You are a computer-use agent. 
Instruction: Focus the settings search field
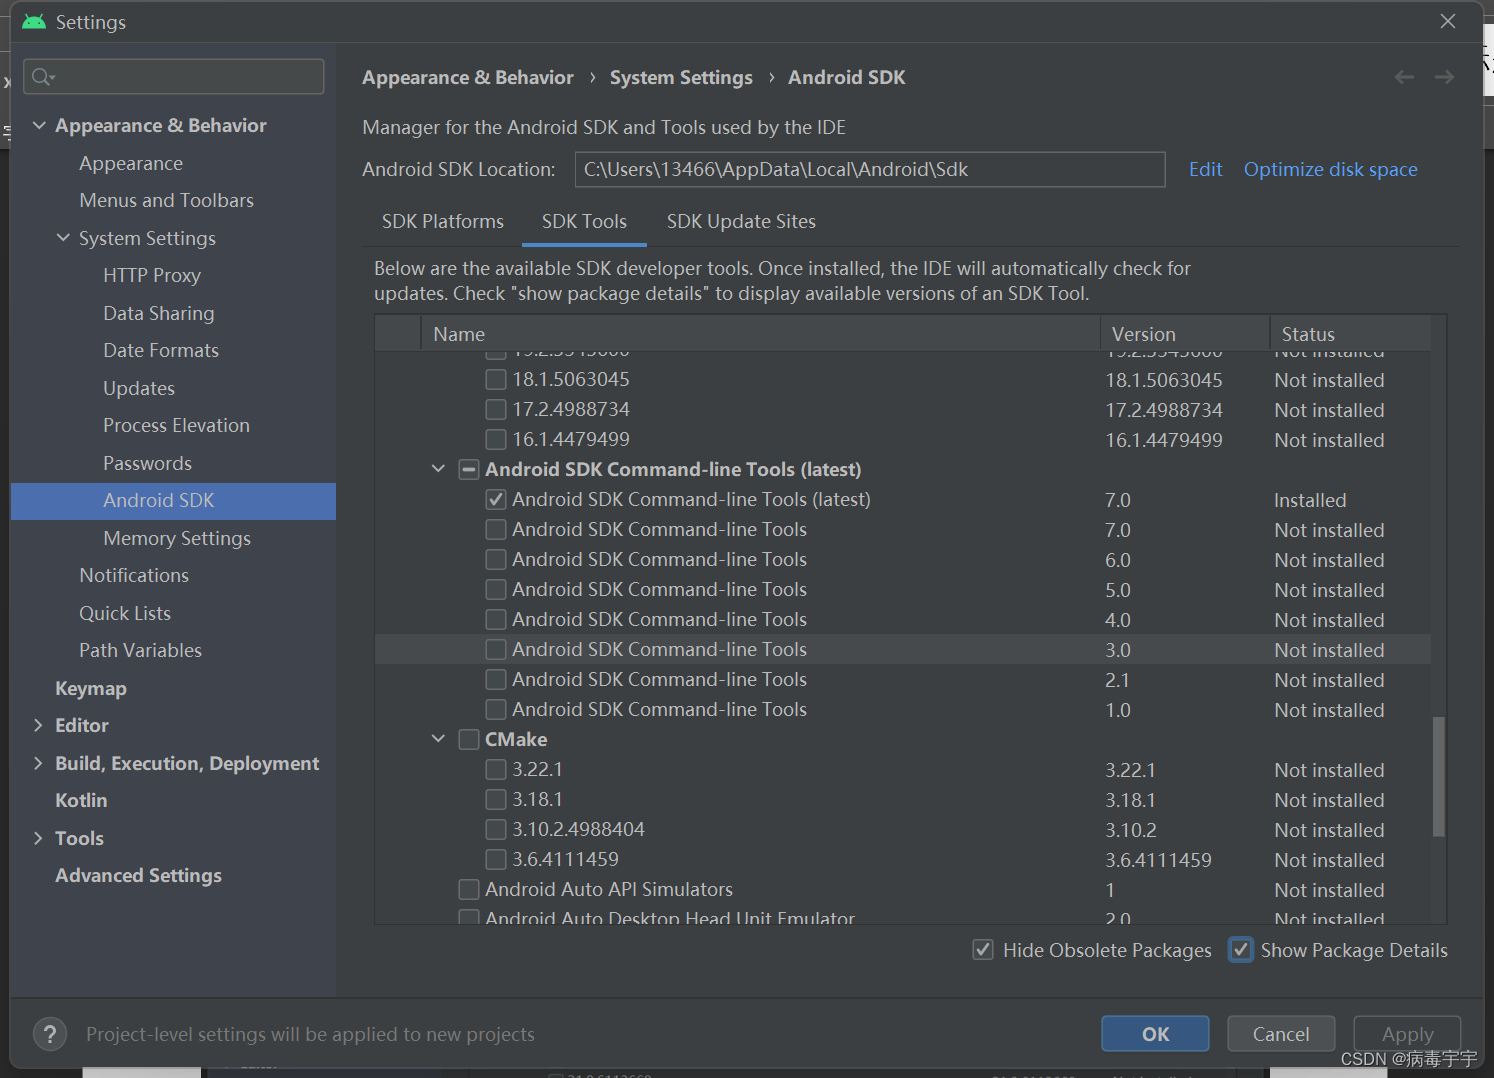pyautogui.click(x=174, y=77)
